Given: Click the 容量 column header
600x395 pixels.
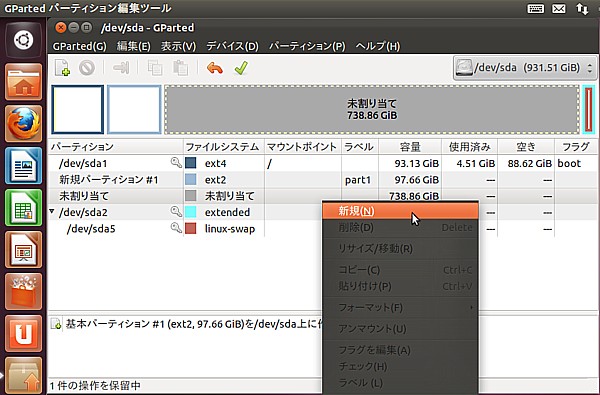Looking at the screenshot, I should (410, 147).
